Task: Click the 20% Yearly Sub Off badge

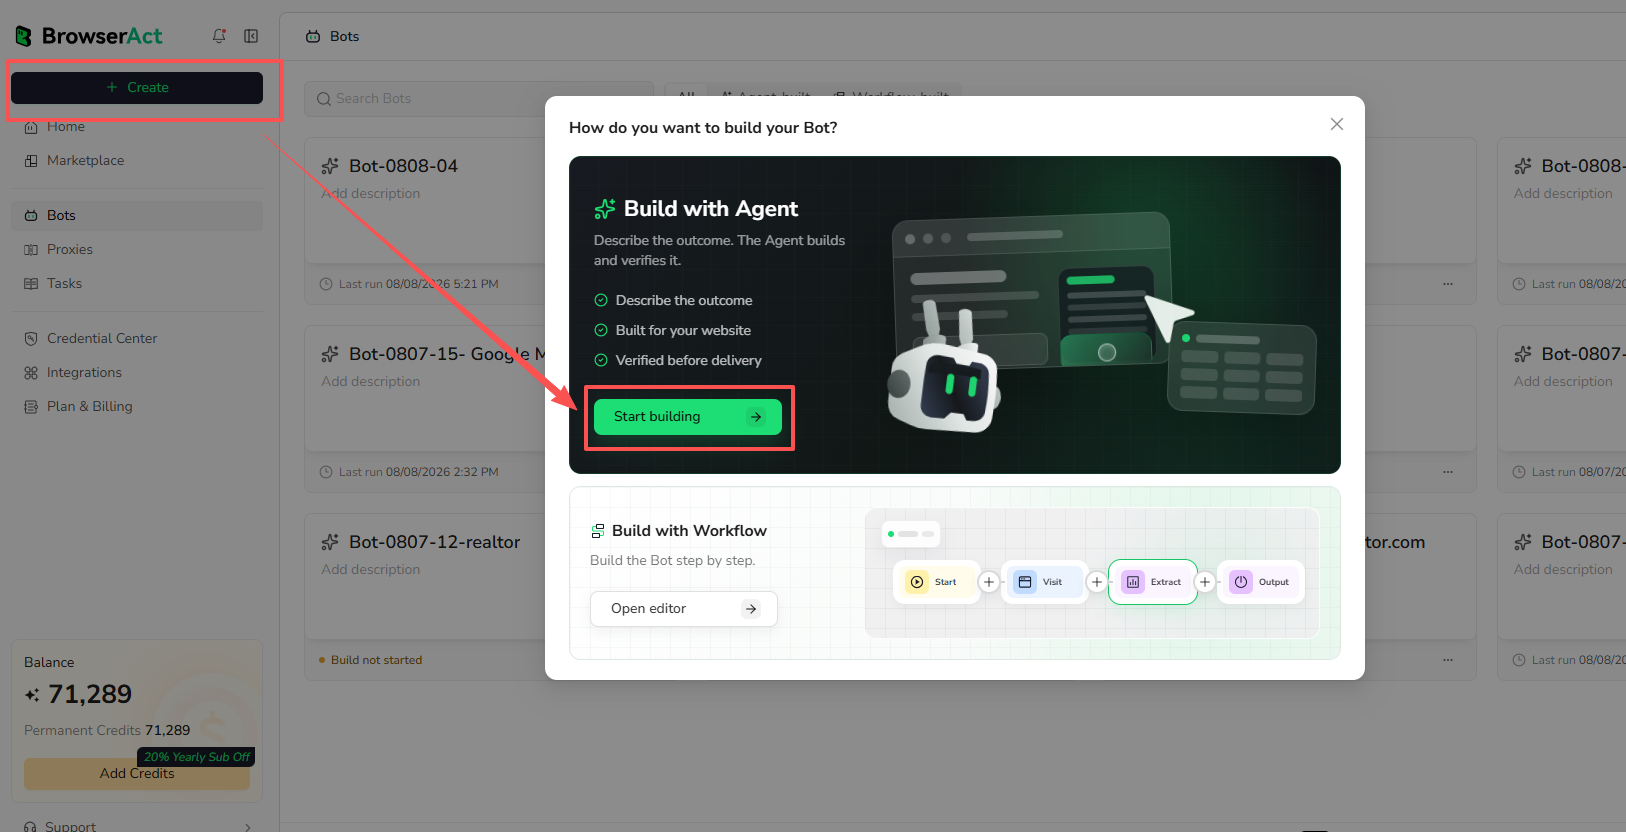Action: tap(197, 757)
